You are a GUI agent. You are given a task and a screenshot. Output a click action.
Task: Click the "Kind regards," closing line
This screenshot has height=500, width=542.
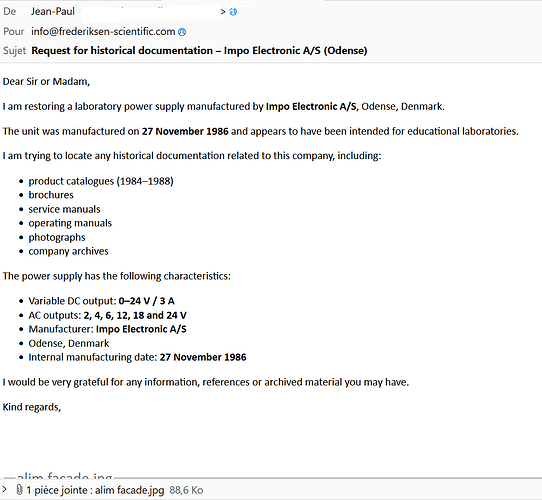(32, 407)
